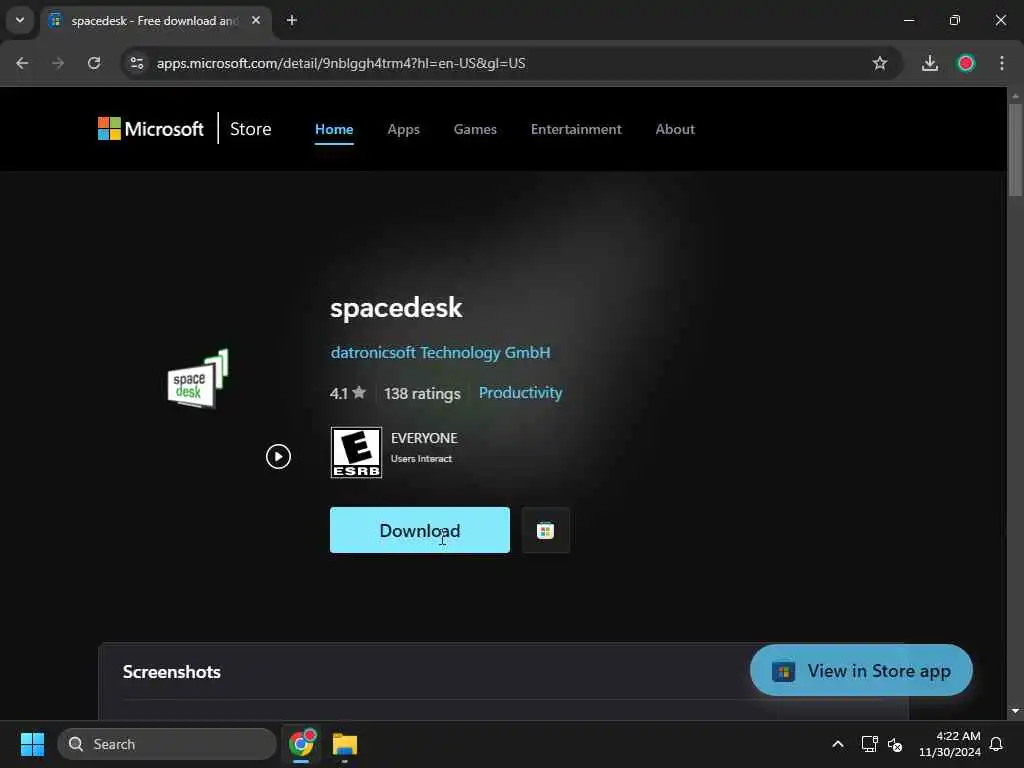This screenshot has height=768, width=1024.
Task: Click the network tray icon
Action: point(869,744)
